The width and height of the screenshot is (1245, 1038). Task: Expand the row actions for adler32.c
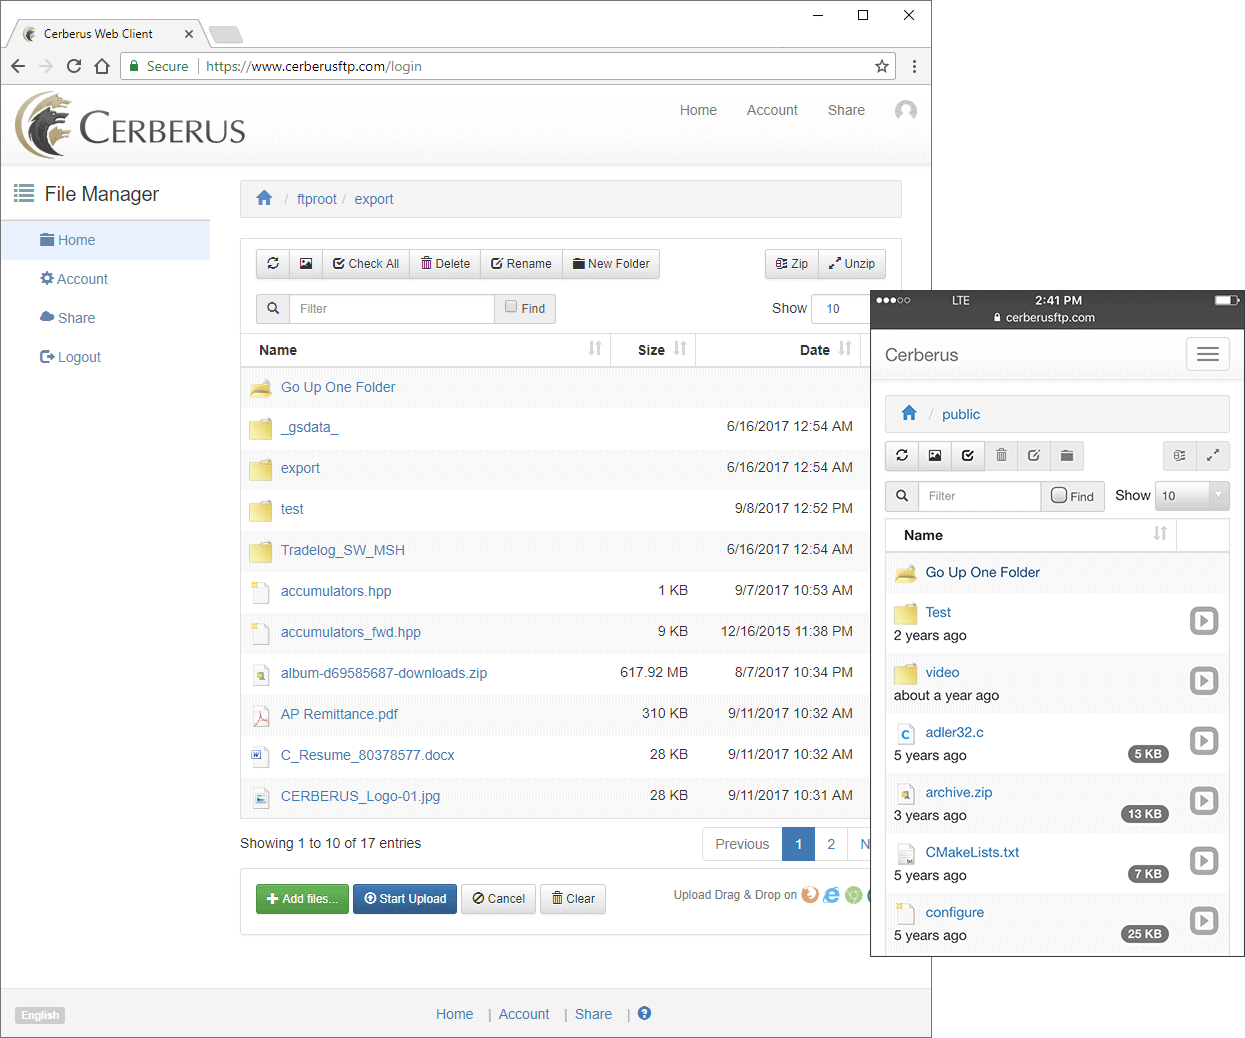coord(1204,740)
